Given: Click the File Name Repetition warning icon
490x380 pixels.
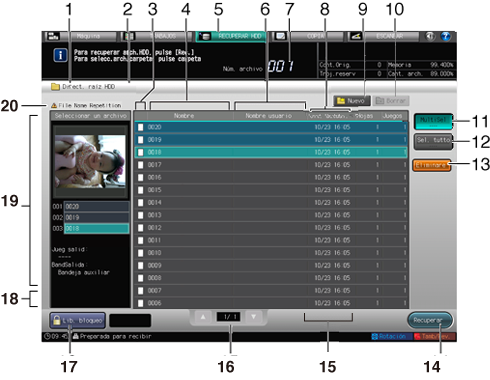Looking at the screenshot, I should (54, 105).
